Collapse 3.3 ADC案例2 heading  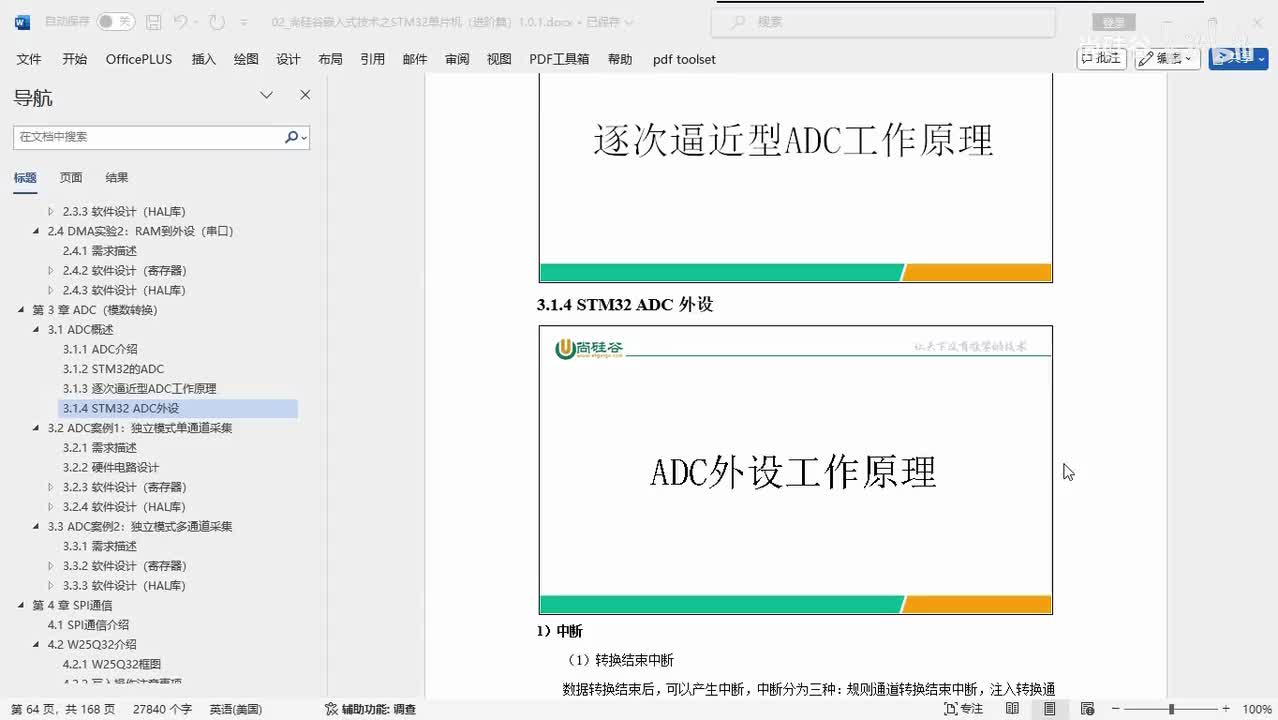[37, 526]
